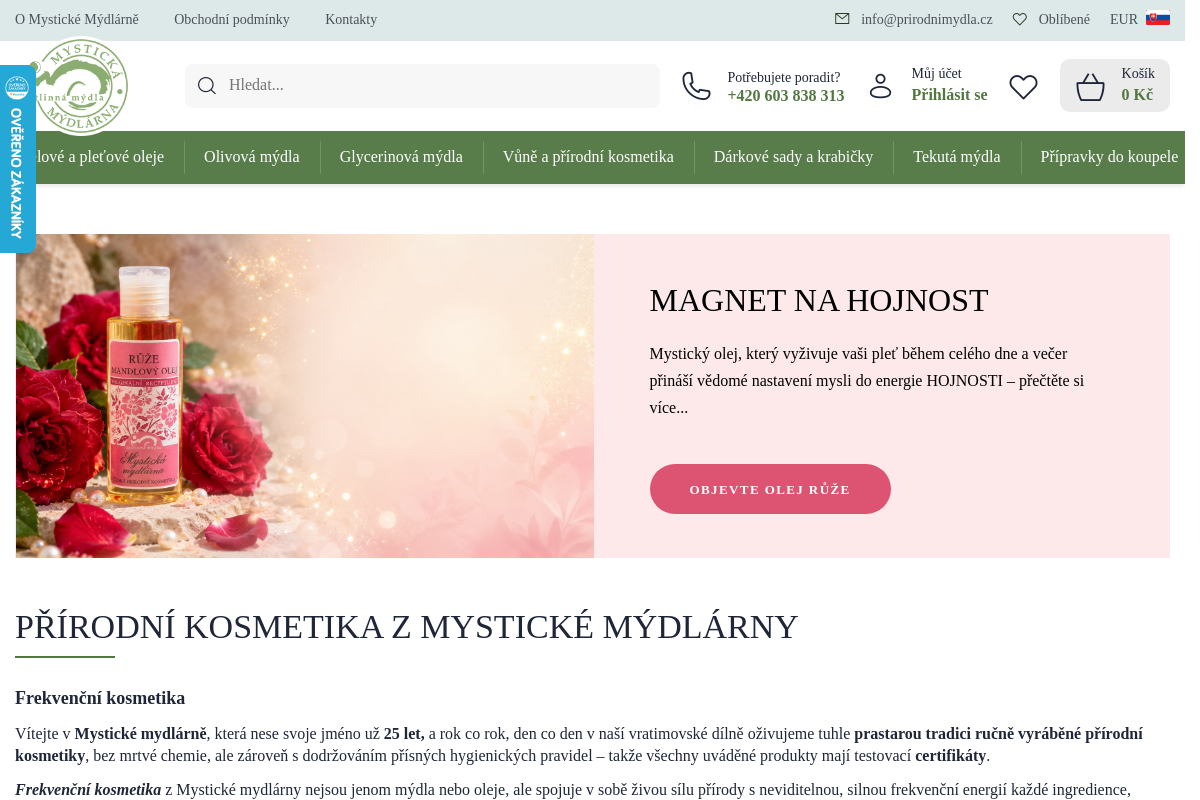Click the search magnifier icon
This screenshot has height=800, width=1200.
point(207,86)
